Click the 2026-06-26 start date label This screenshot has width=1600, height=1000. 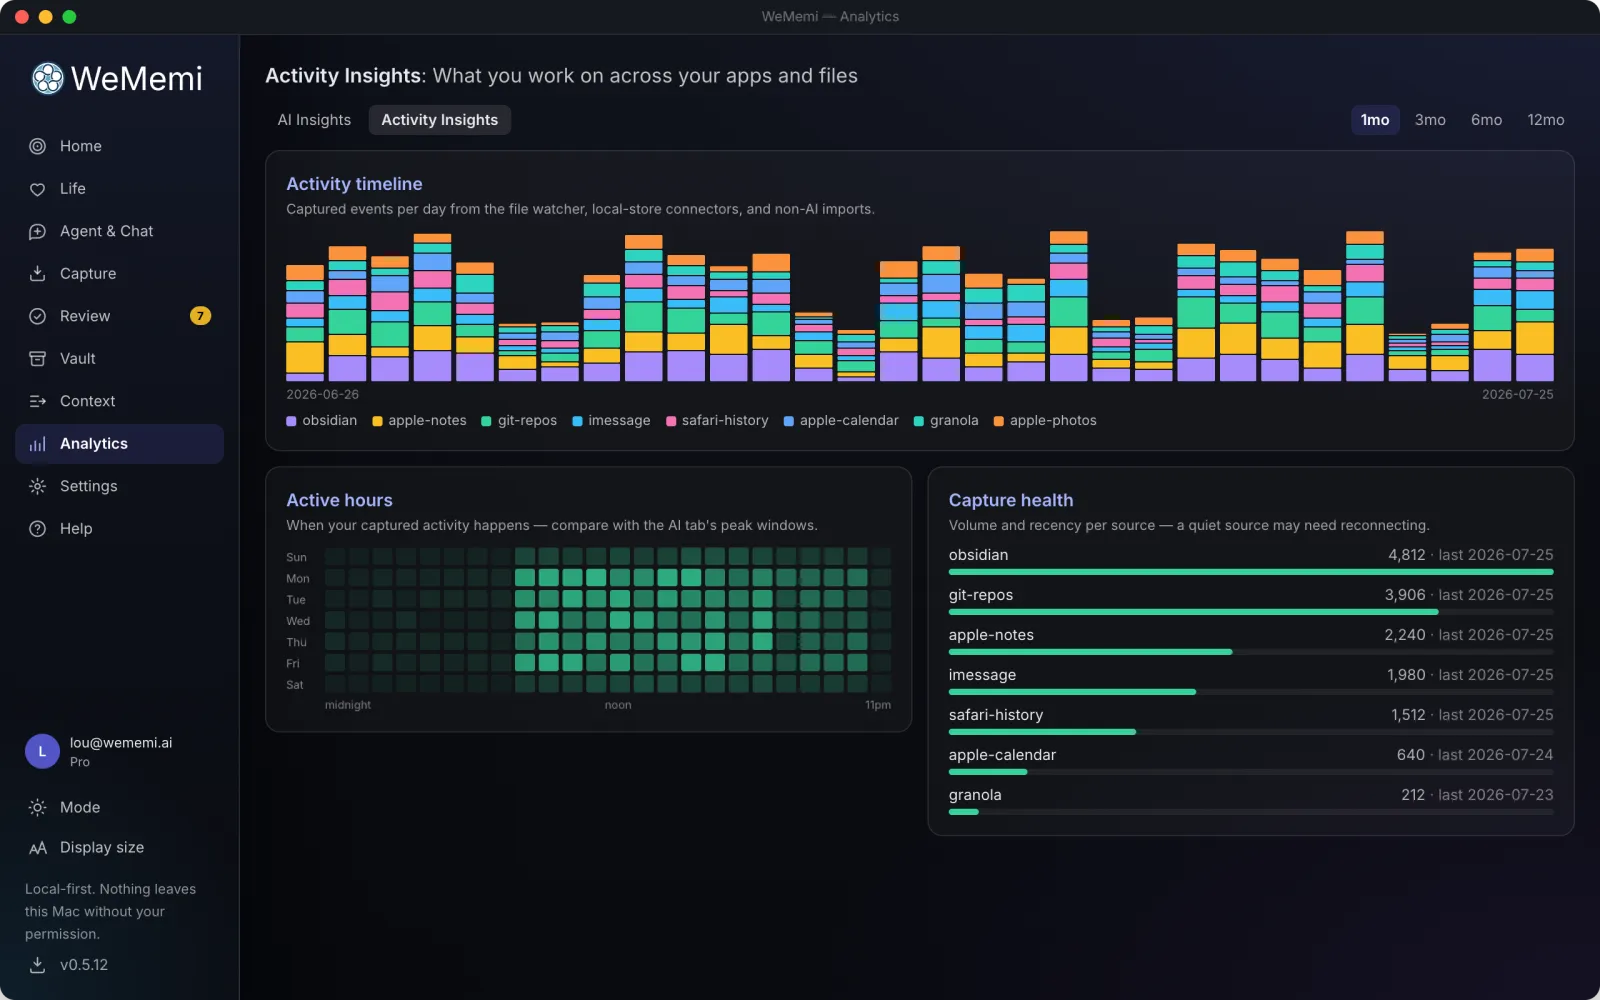(x=322, y=395)
